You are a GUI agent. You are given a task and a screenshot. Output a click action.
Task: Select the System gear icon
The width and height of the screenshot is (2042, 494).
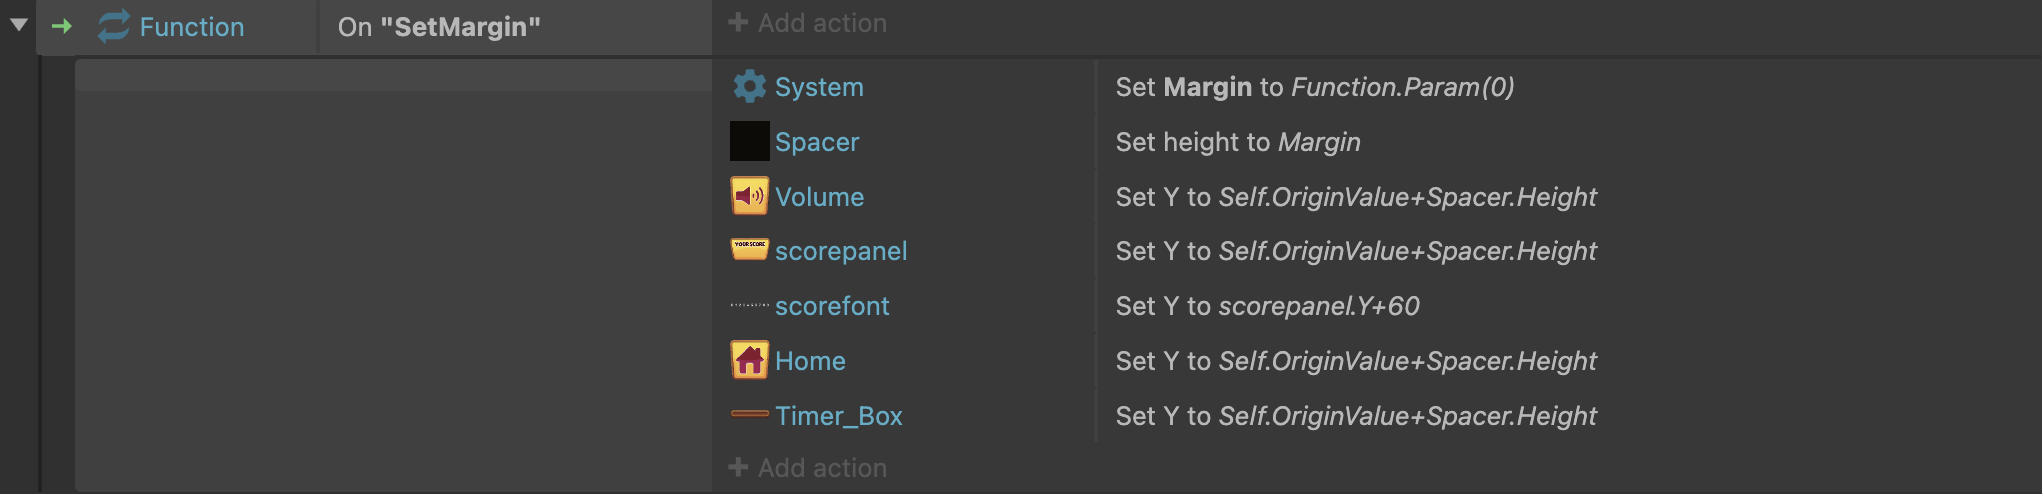(x=749, y=87)
